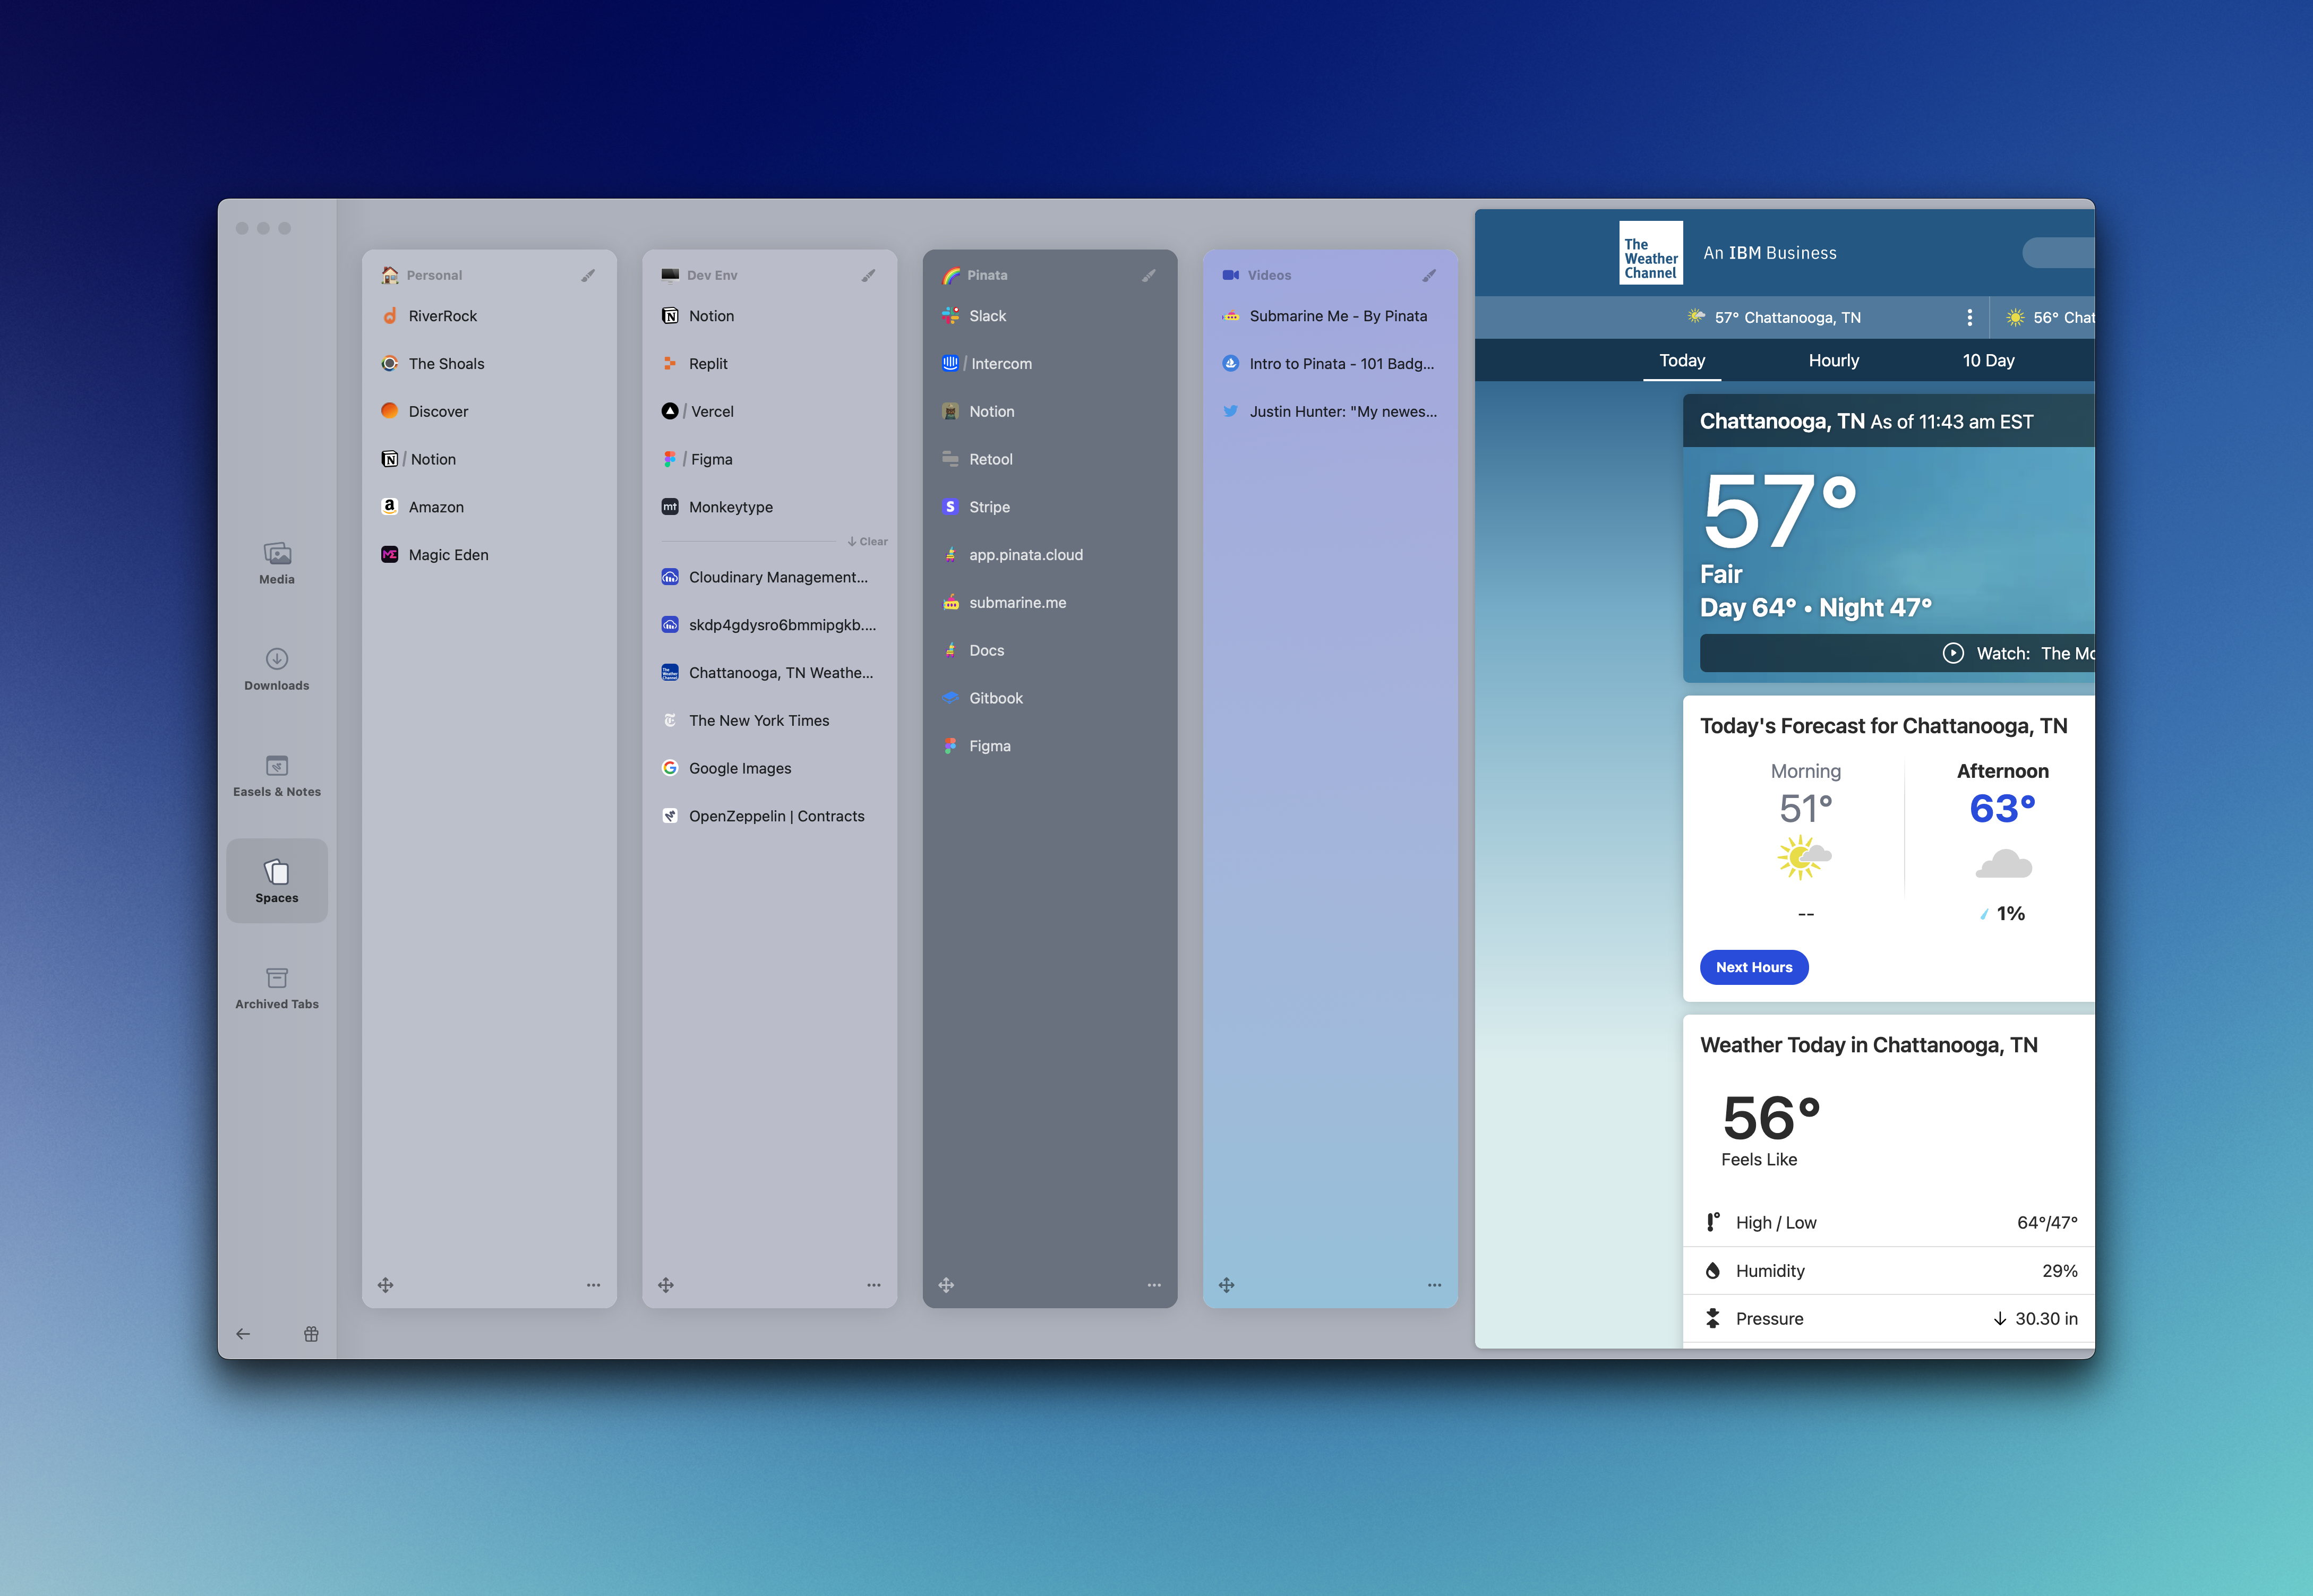
Task: Open The Shoals tab in Personal
Action: [x=489, y=364]
